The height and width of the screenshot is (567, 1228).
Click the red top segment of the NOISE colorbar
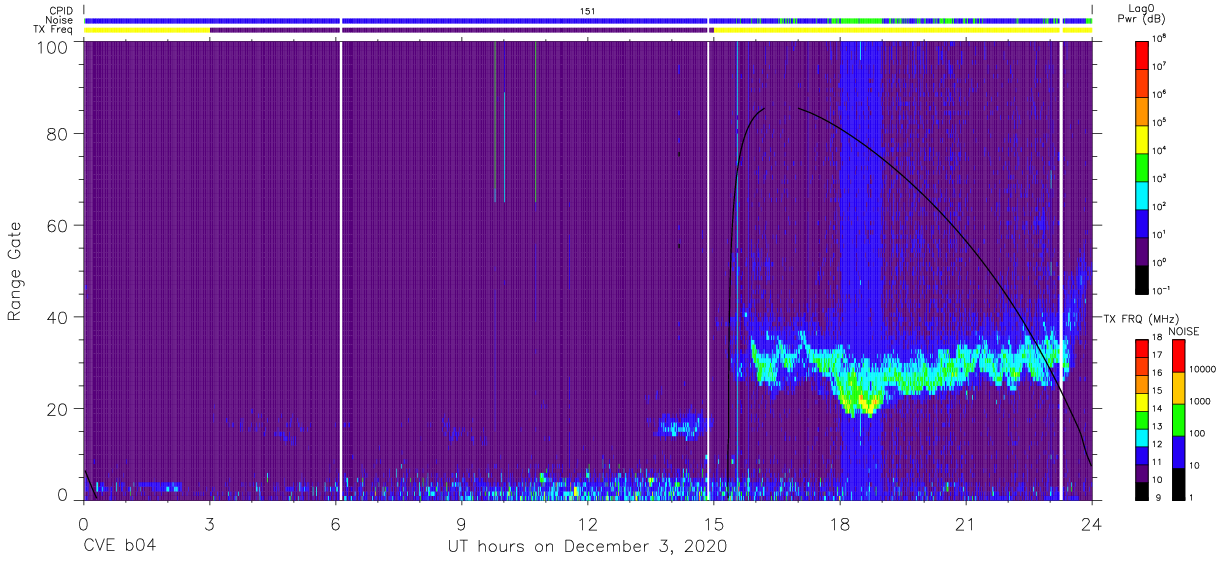[1178, 356]
